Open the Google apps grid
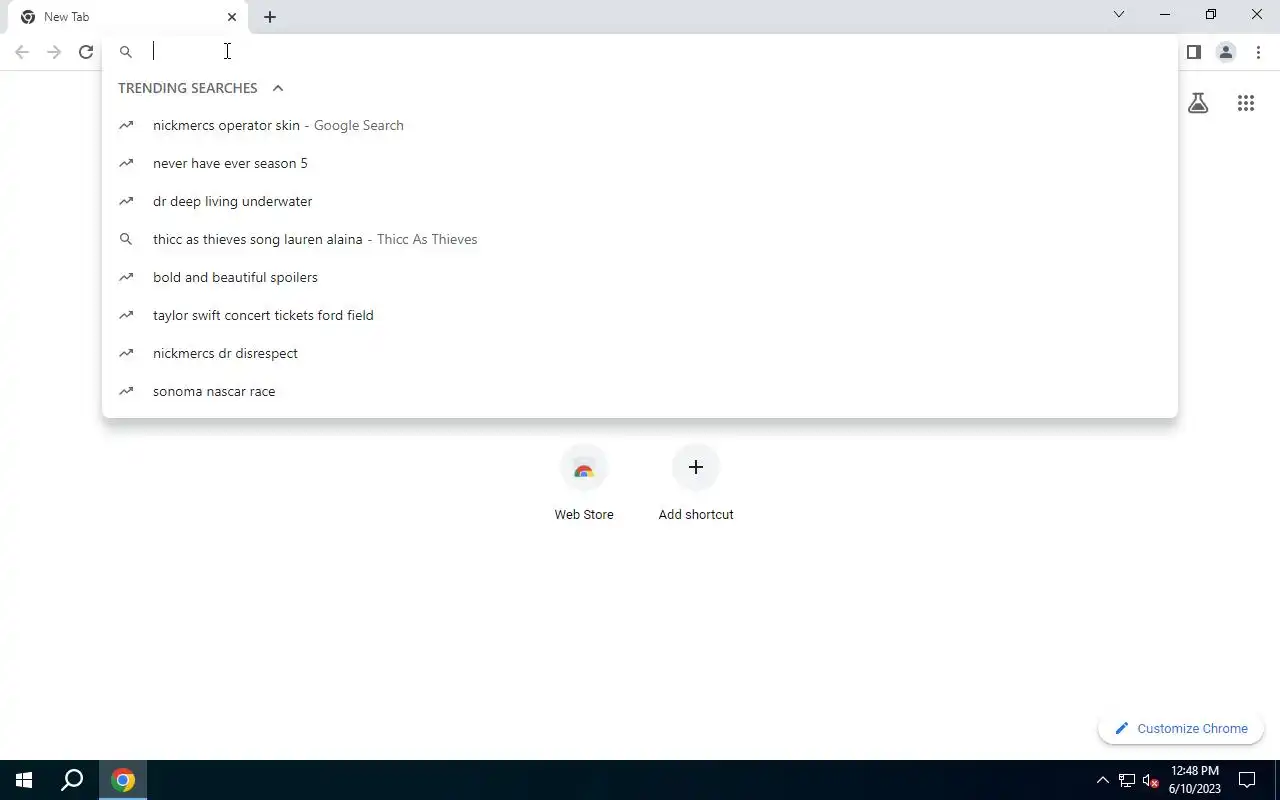 click(1246, 103)
